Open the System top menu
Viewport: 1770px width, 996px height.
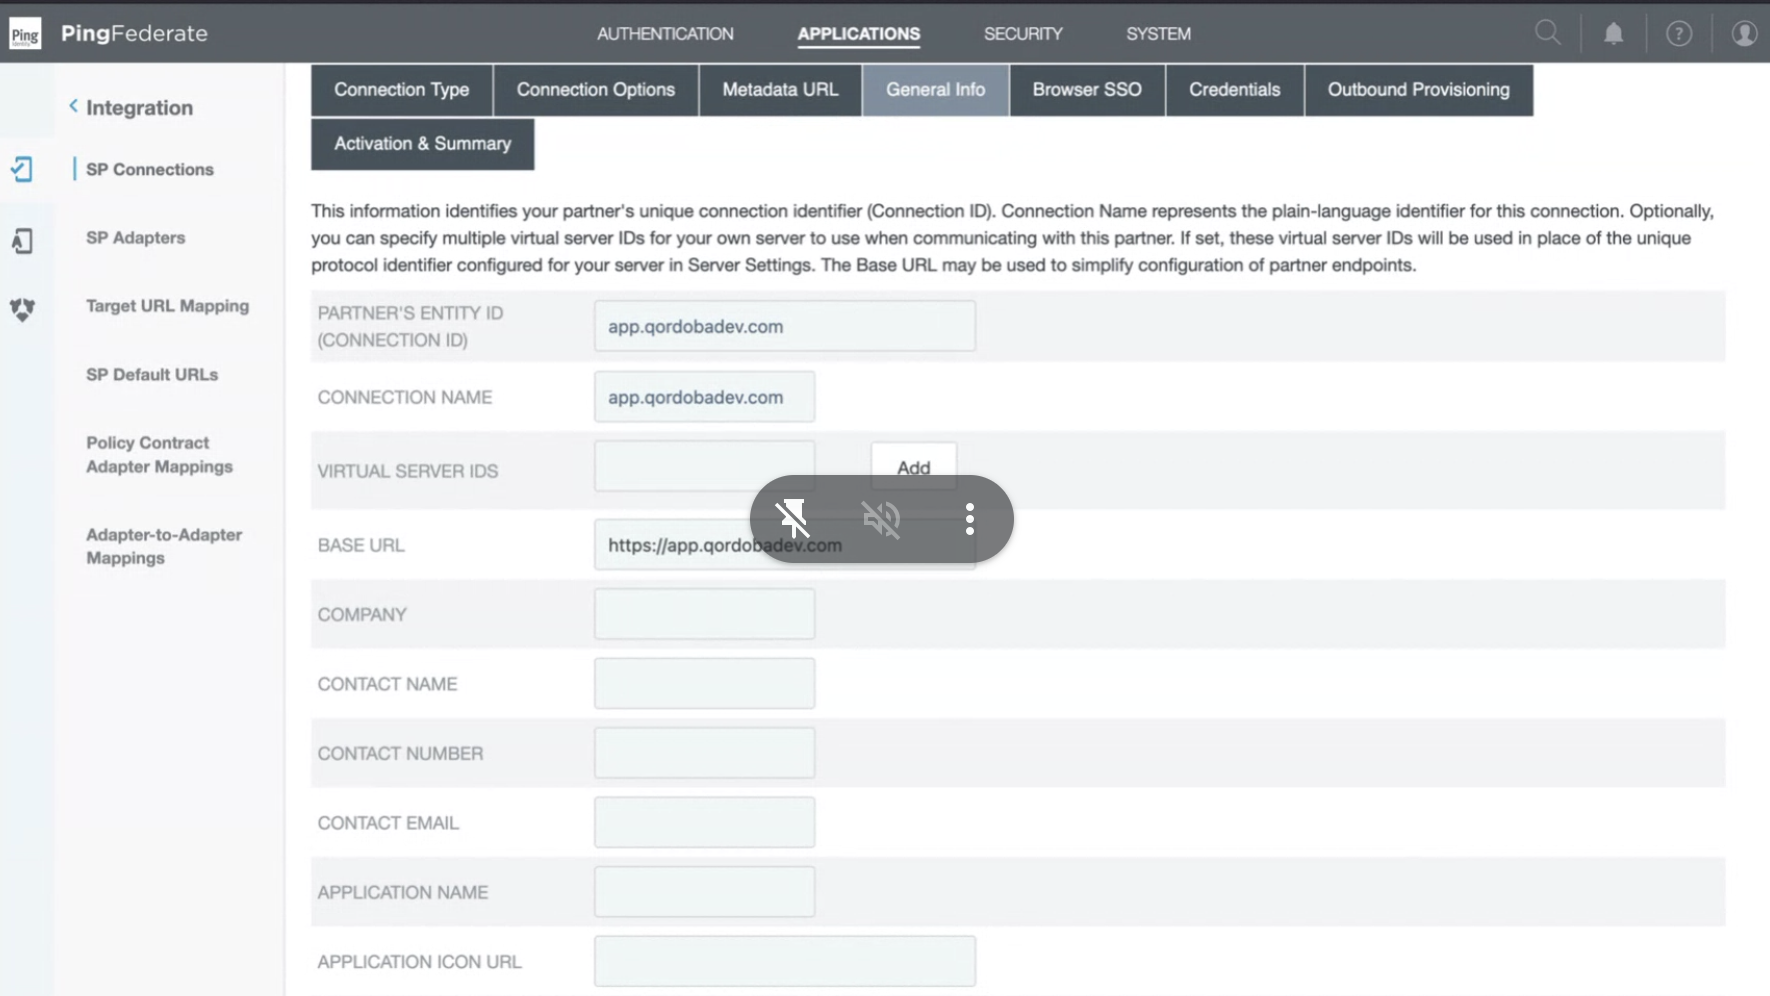tap(1158, 34)
